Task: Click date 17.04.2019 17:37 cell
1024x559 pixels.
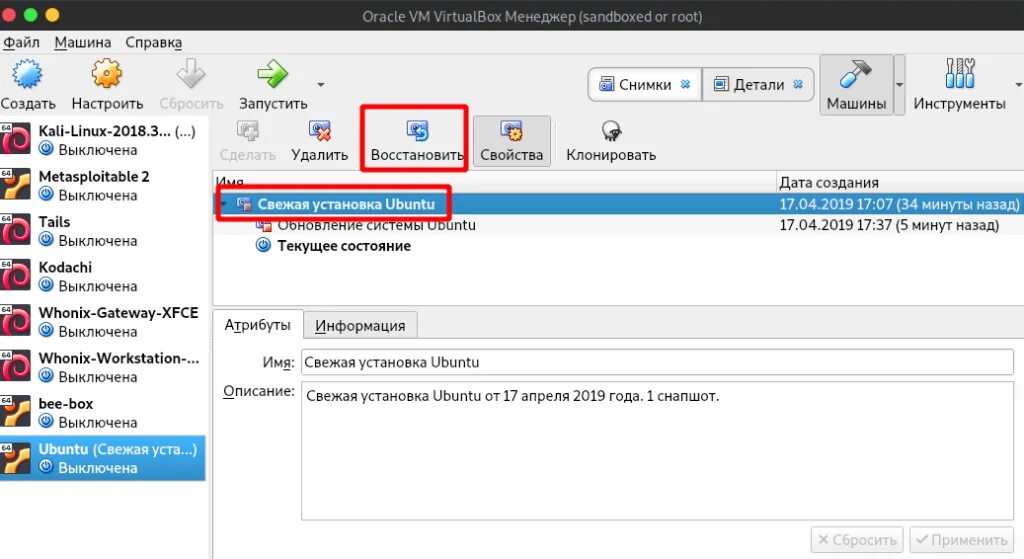Action: coord(889,225)
